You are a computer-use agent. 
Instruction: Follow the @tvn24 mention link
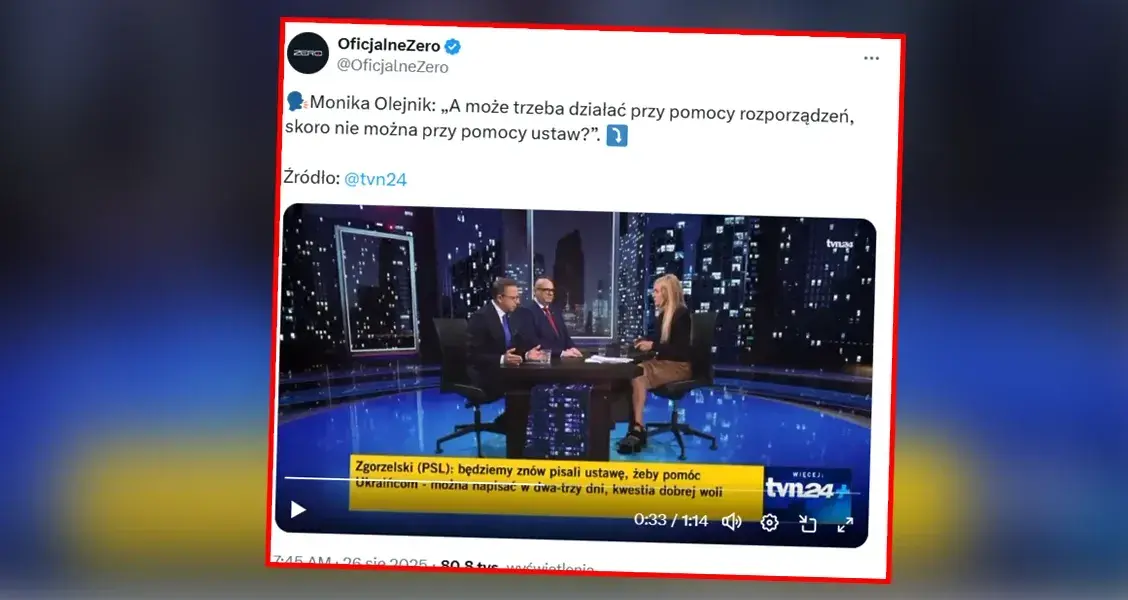pyautogui.click(x=376, y=179)
